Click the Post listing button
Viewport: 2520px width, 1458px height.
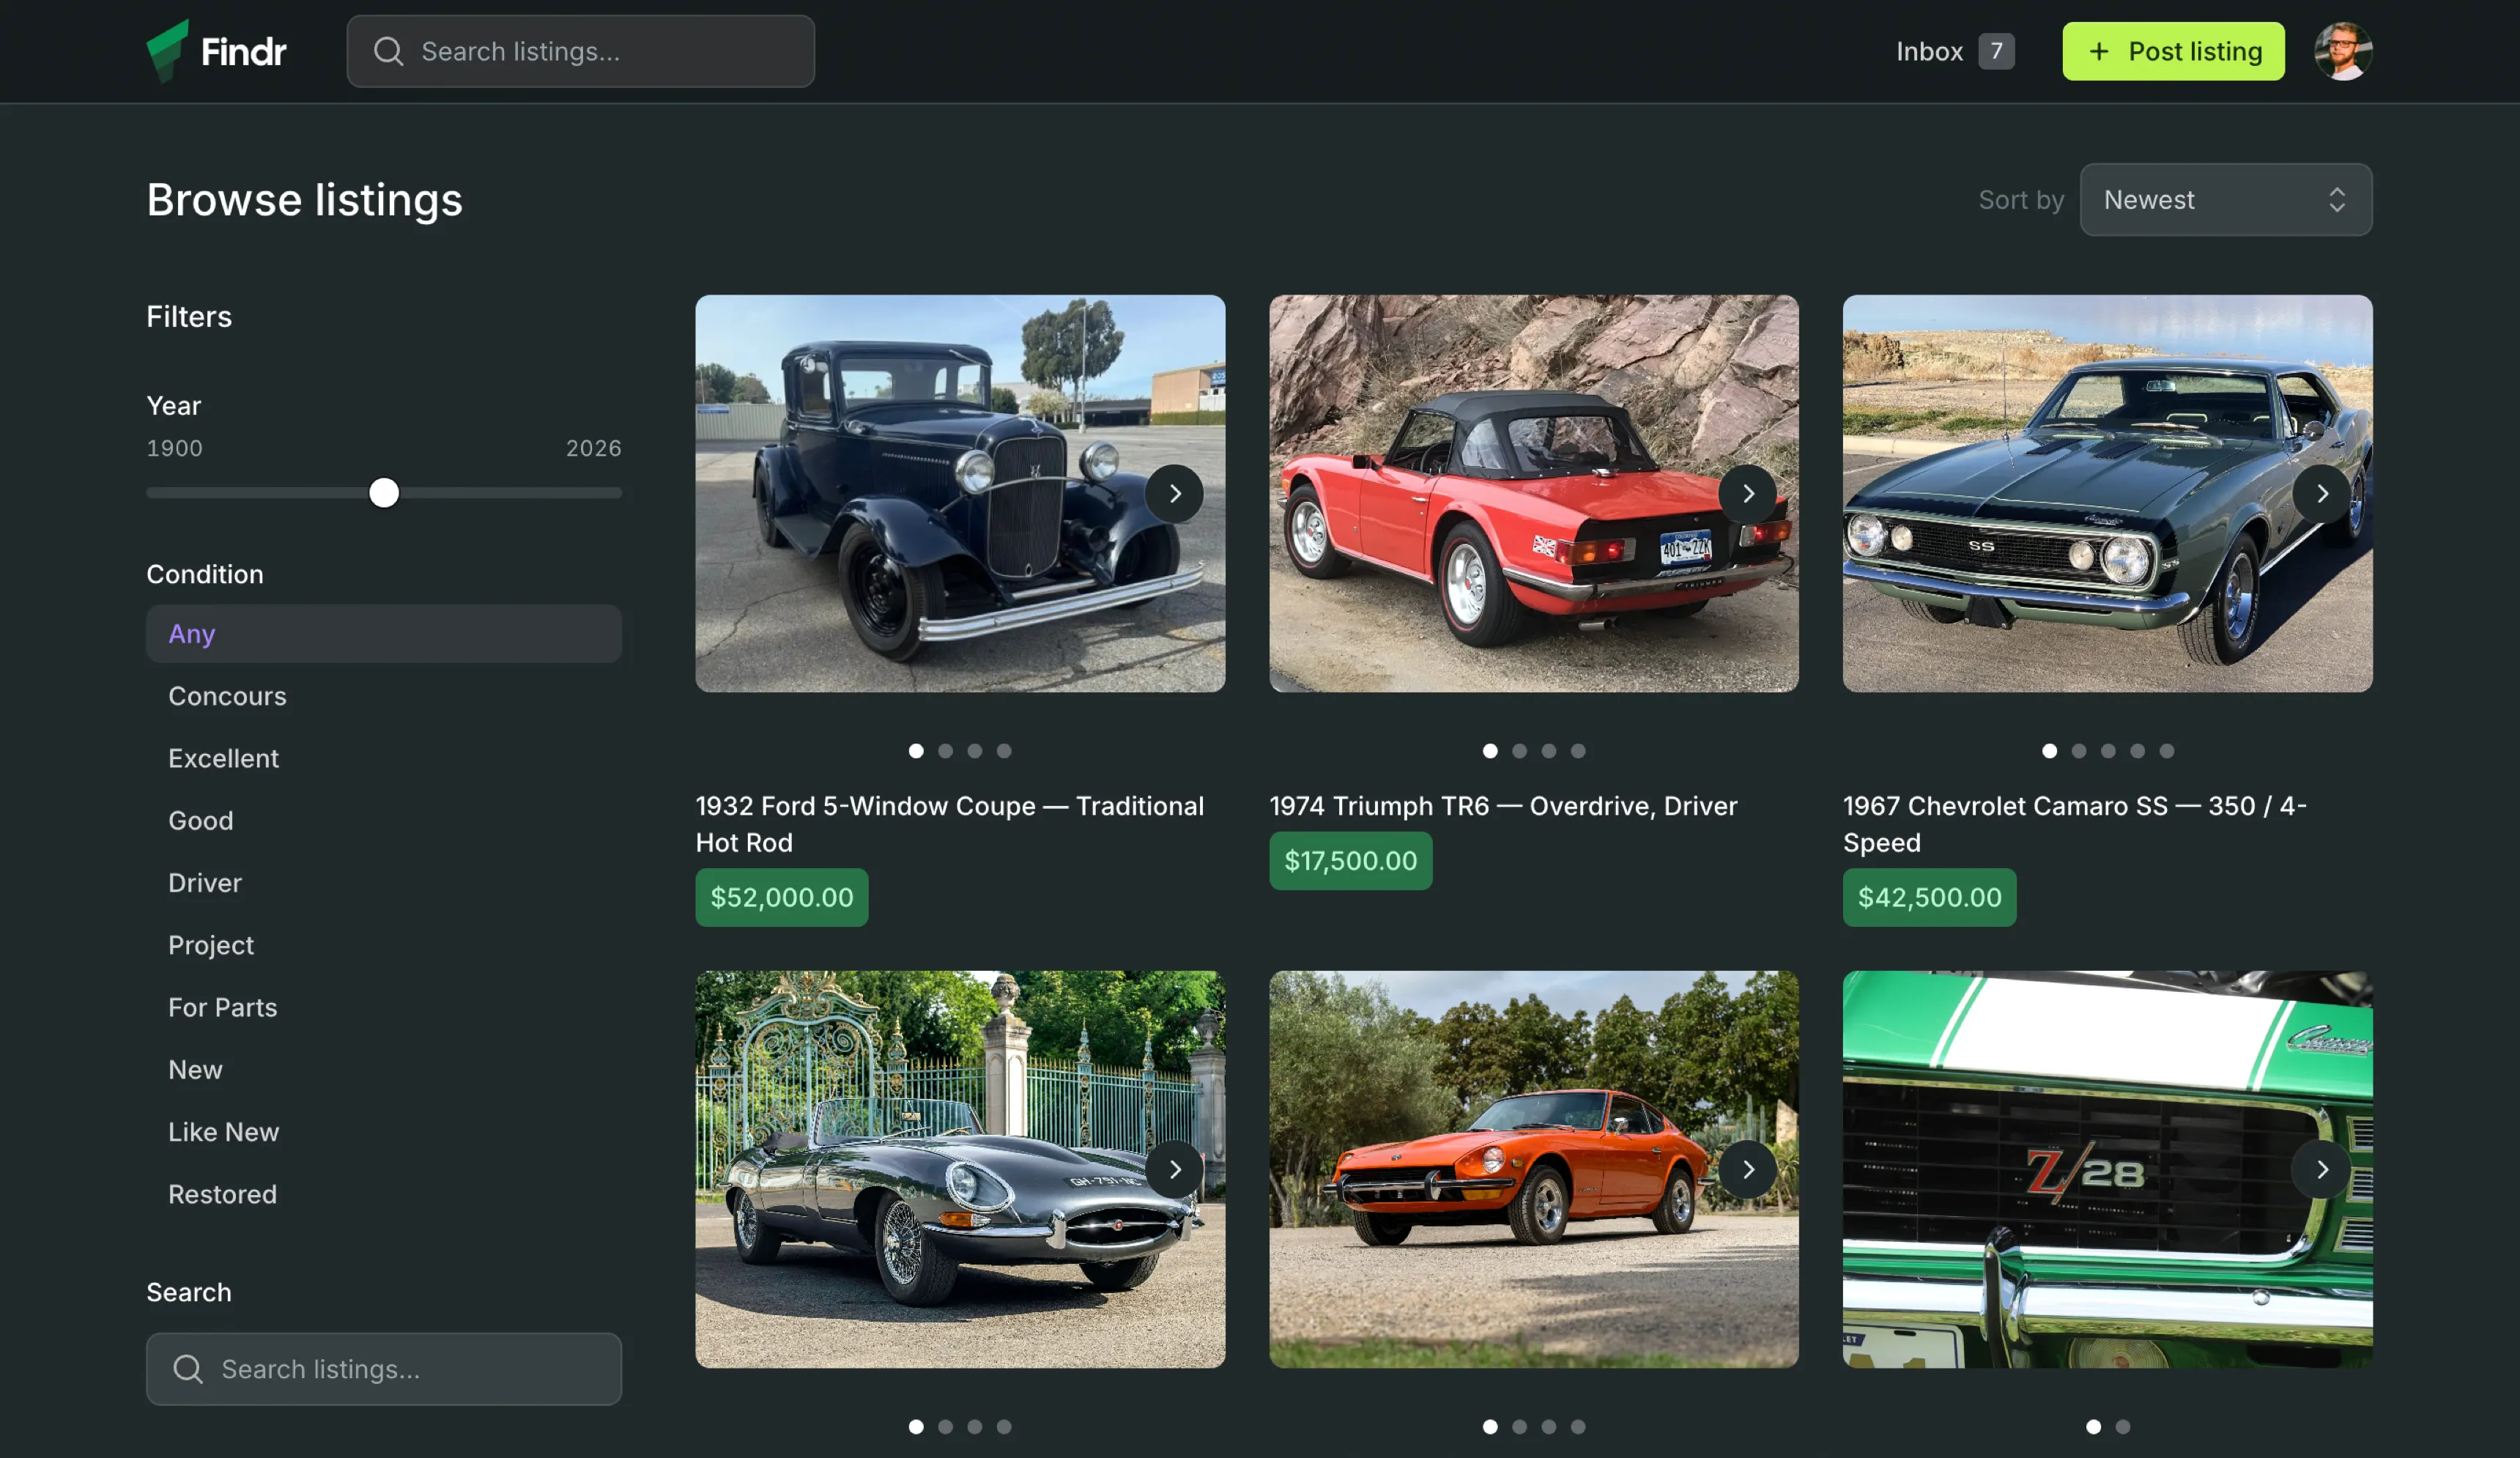pos(2173,51)
